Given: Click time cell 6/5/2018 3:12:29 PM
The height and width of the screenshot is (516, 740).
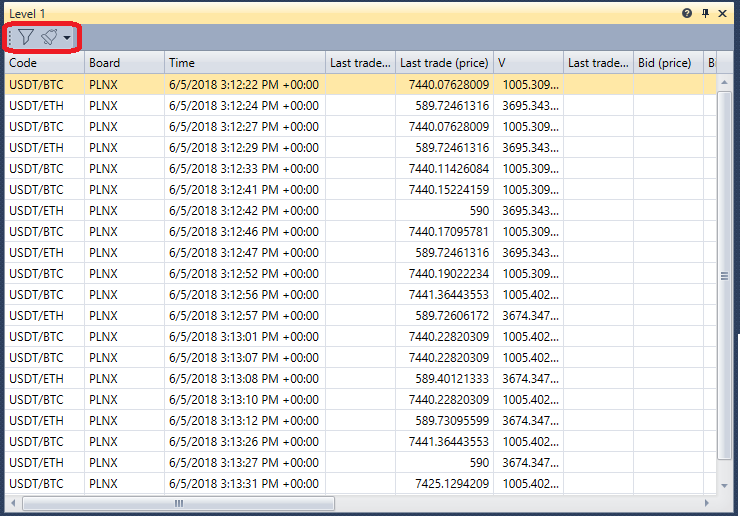Looking at the screenshot, I should click(244, 148).
